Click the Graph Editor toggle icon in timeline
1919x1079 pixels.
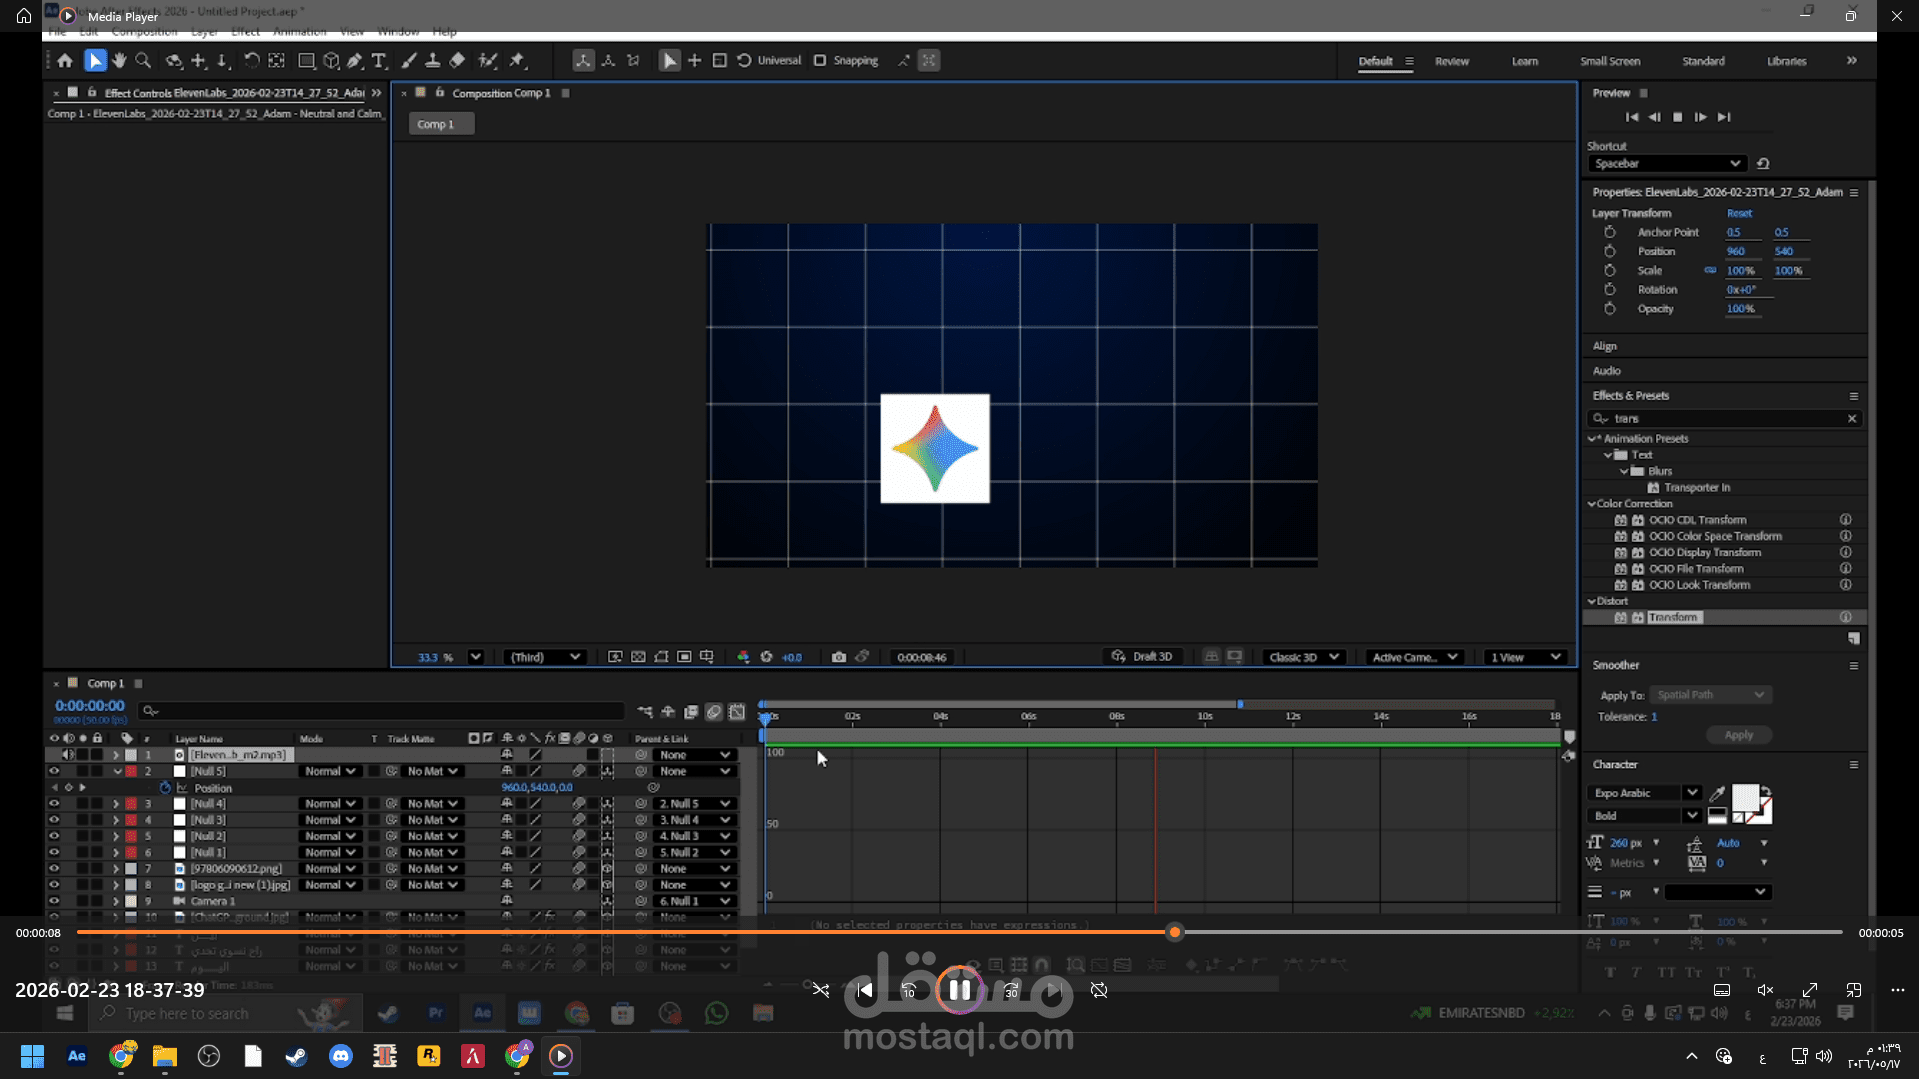(x=737, y=712)
